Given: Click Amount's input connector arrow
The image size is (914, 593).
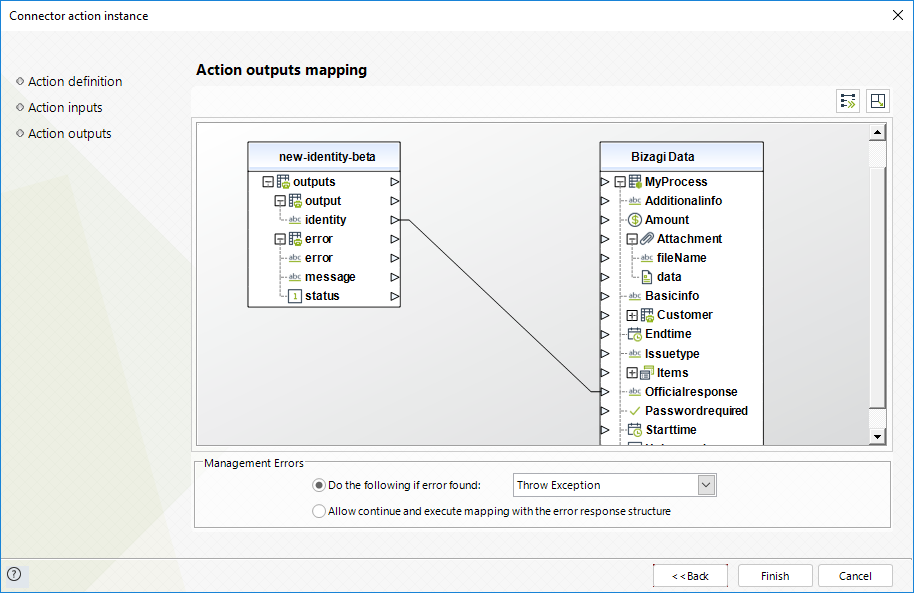Looking at the screenshot, I should coord(605,220).
